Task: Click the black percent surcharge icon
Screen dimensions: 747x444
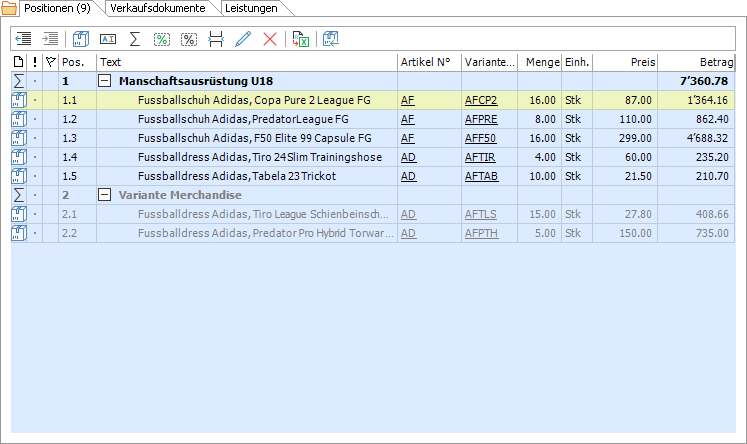Action: [x=189, y=39]
